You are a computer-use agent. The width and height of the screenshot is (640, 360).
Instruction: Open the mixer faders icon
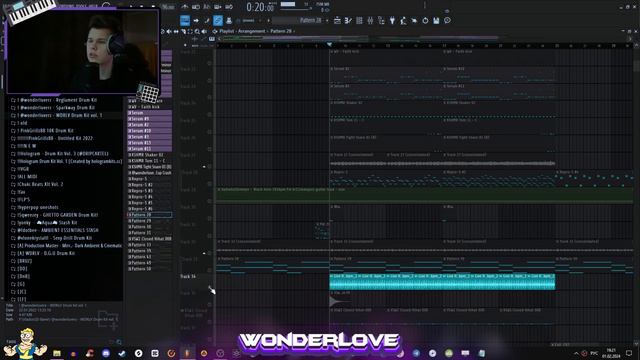point(370,20)
